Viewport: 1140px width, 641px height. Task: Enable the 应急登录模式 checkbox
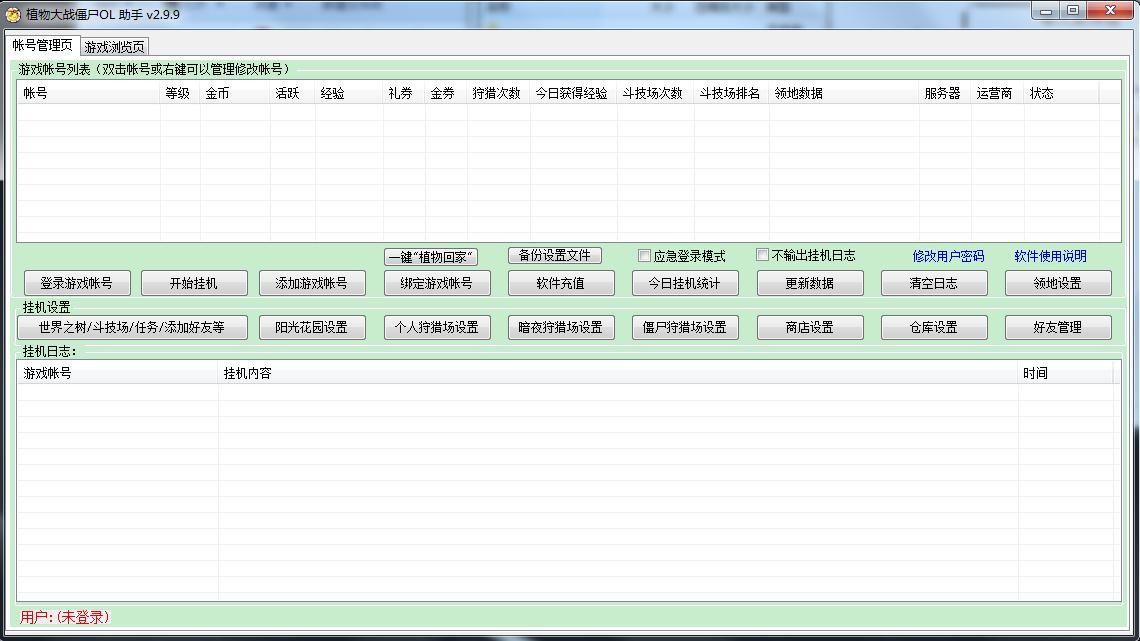coord(644,255)
